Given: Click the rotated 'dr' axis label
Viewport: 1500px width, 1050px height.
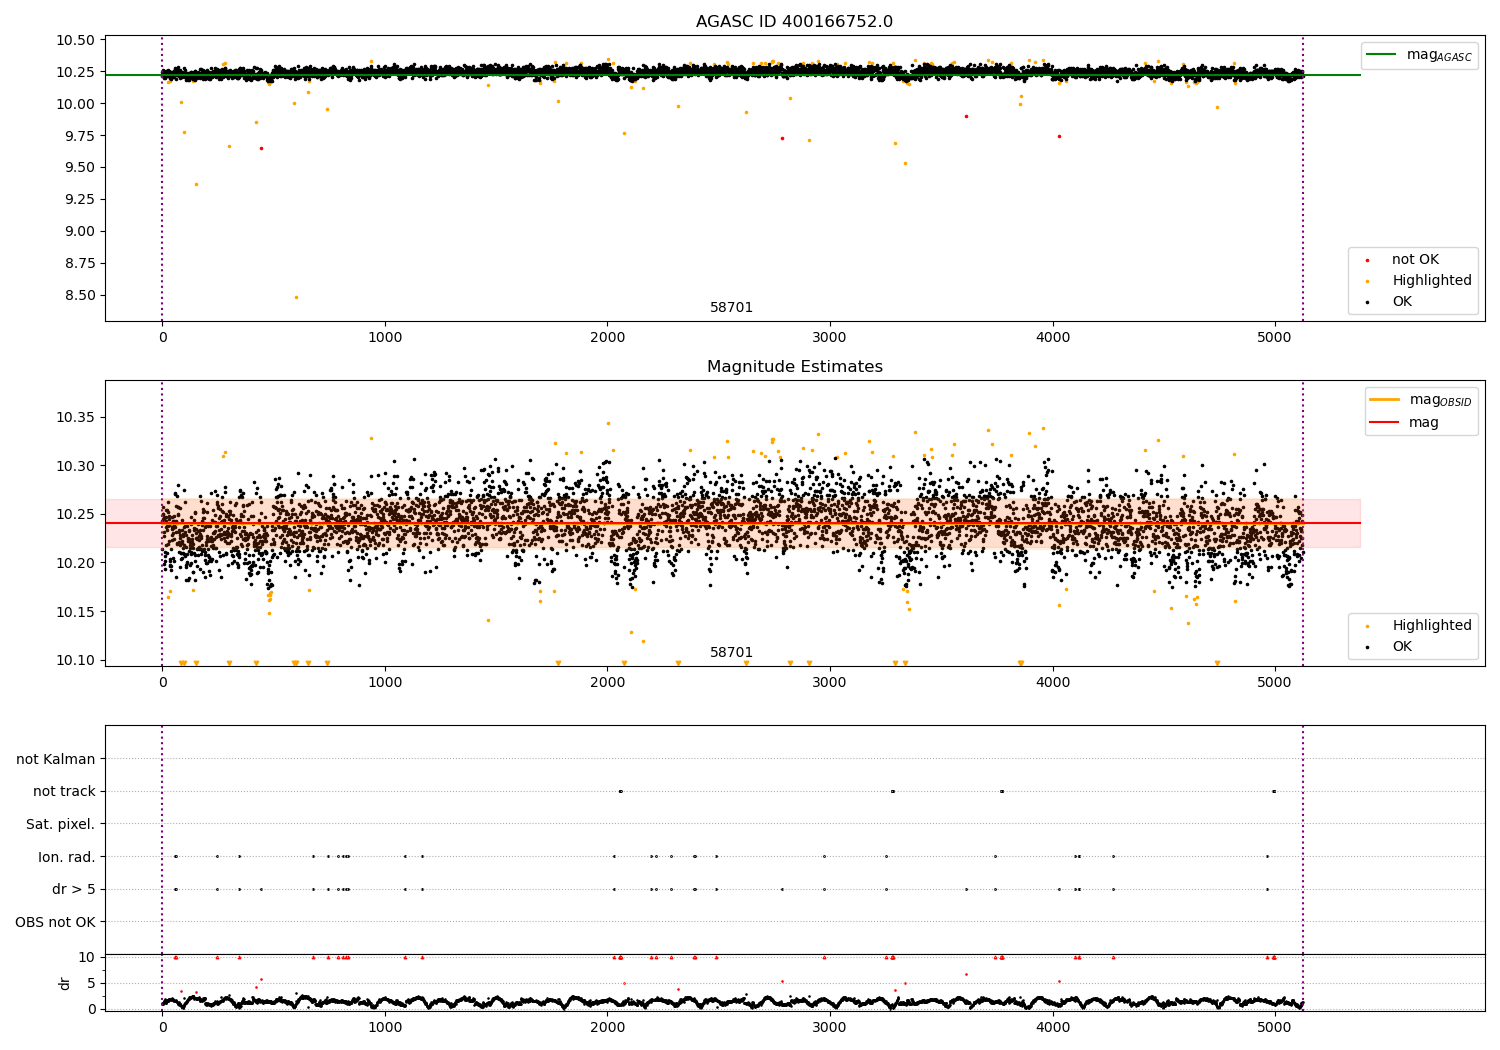Looking at the screenshot, I should [65, 983].
